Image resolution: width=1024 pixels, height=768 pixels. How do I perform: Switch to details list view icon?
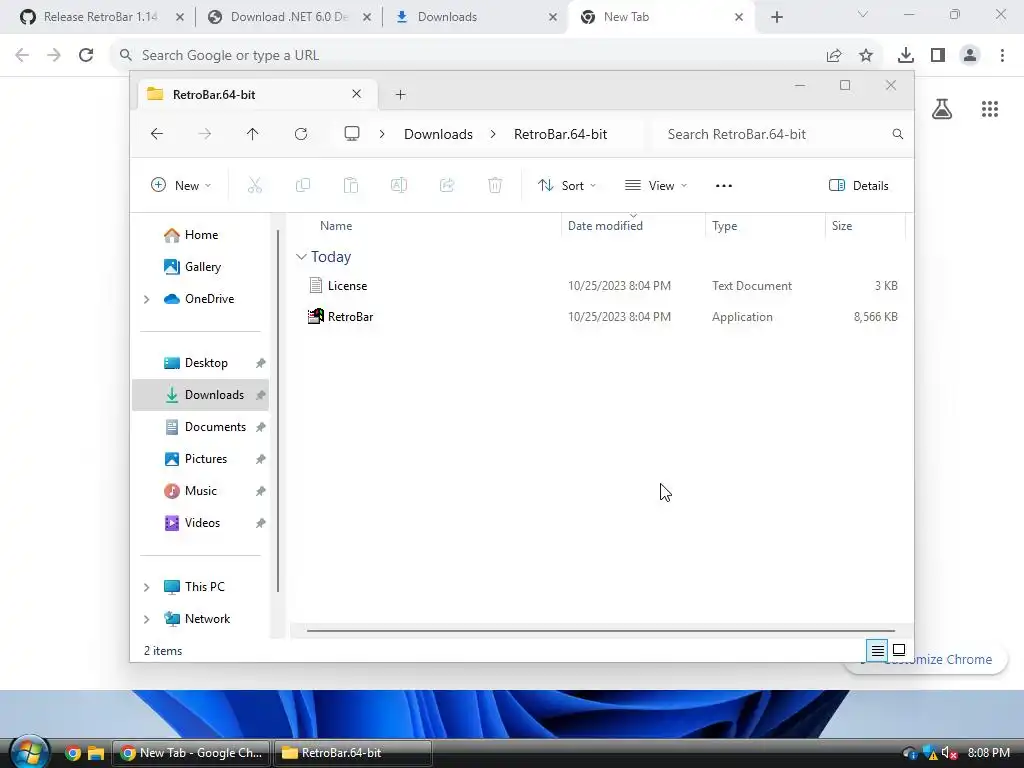[x=877, y=650]
